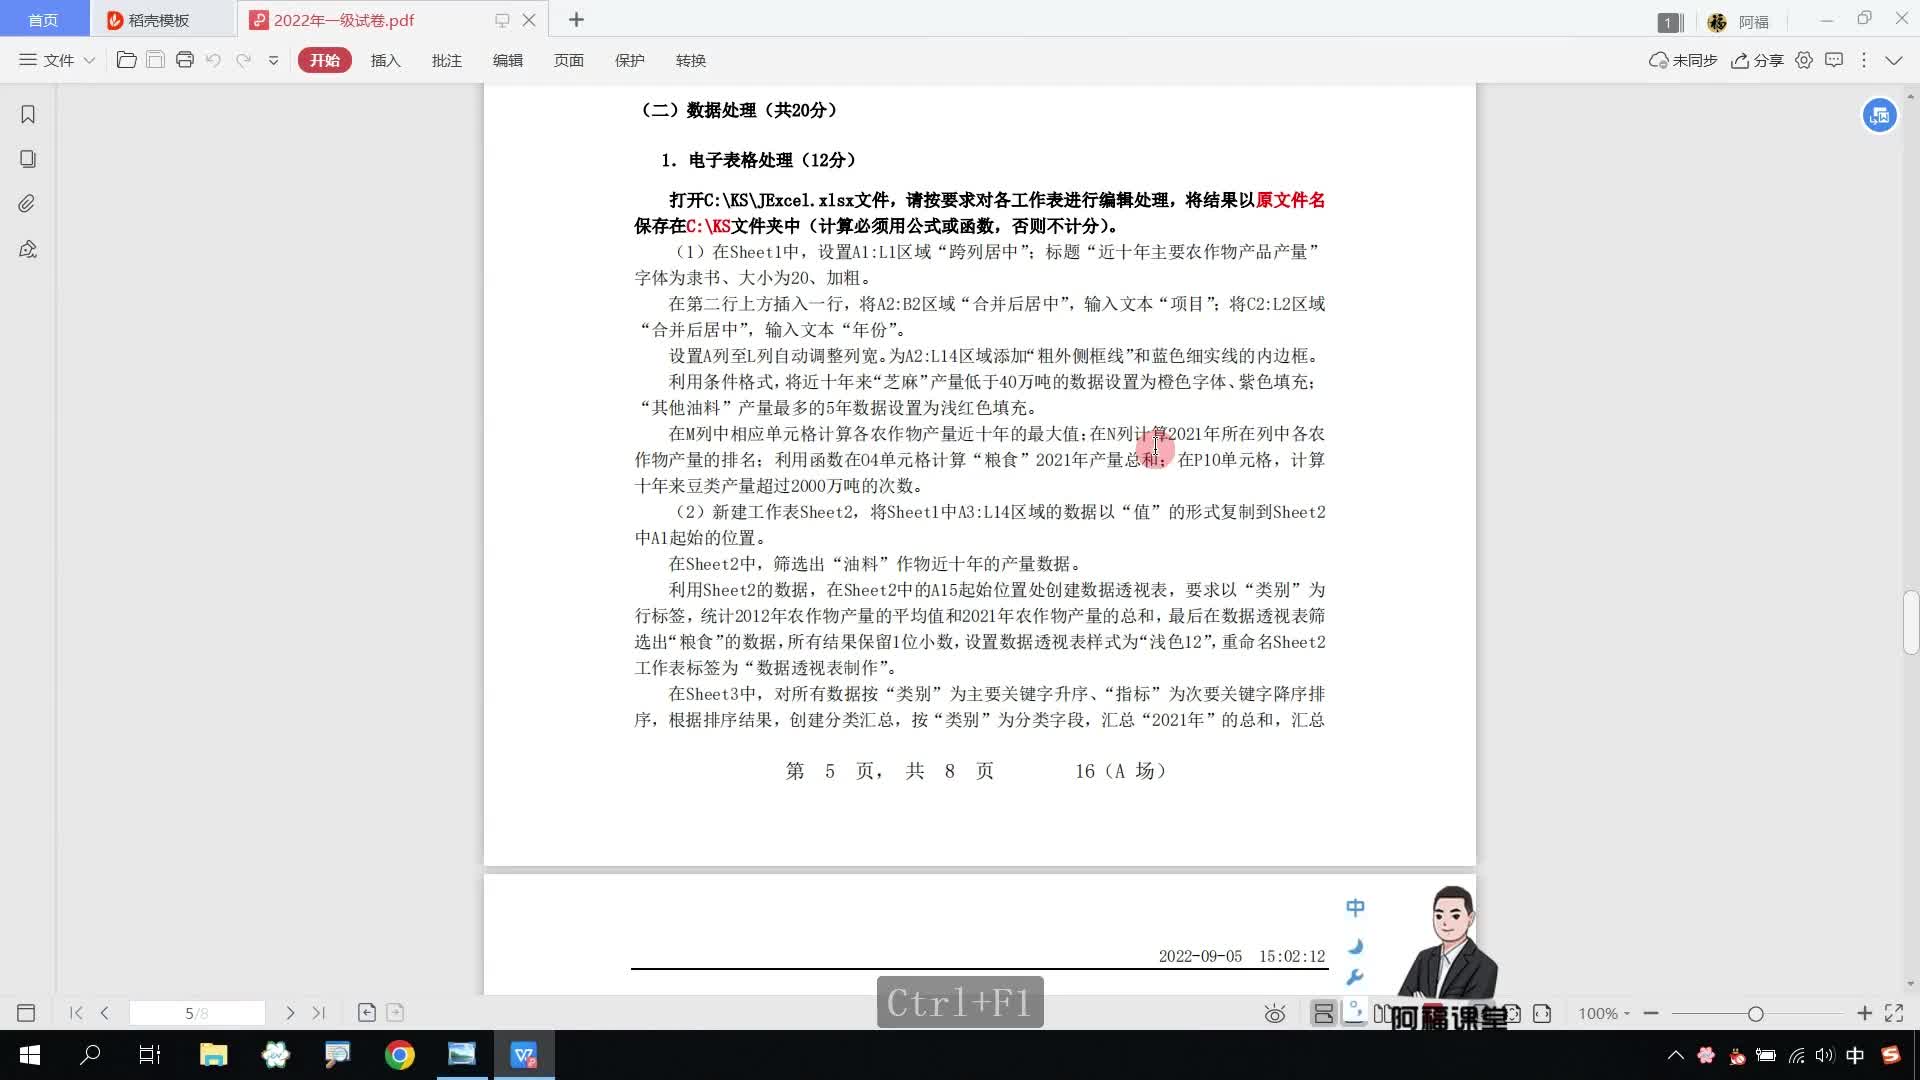The height and width of the screenshot is (1080, 1920).
Task: Switch to the 批注 ribbon tab
Action: pos(446,60)
